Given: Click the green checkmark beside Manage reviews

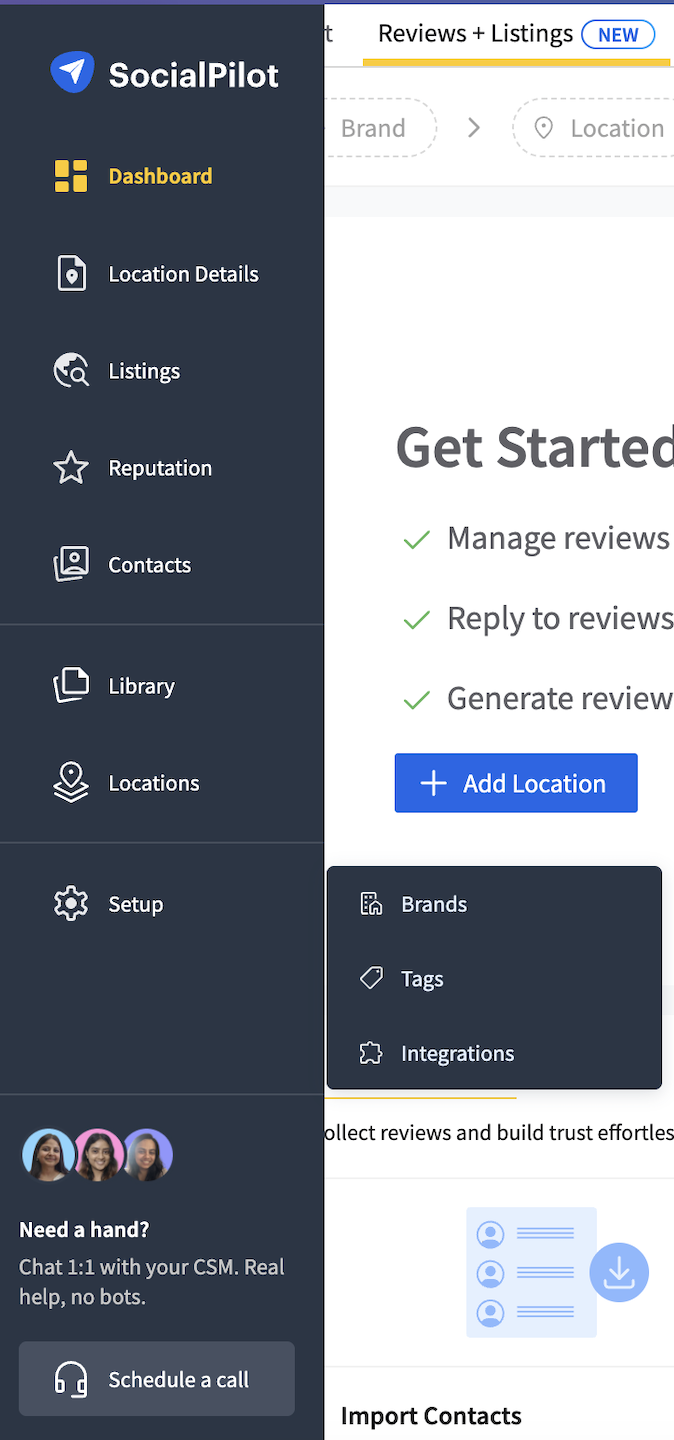Looking at the screenshot, I should [416, 540].
